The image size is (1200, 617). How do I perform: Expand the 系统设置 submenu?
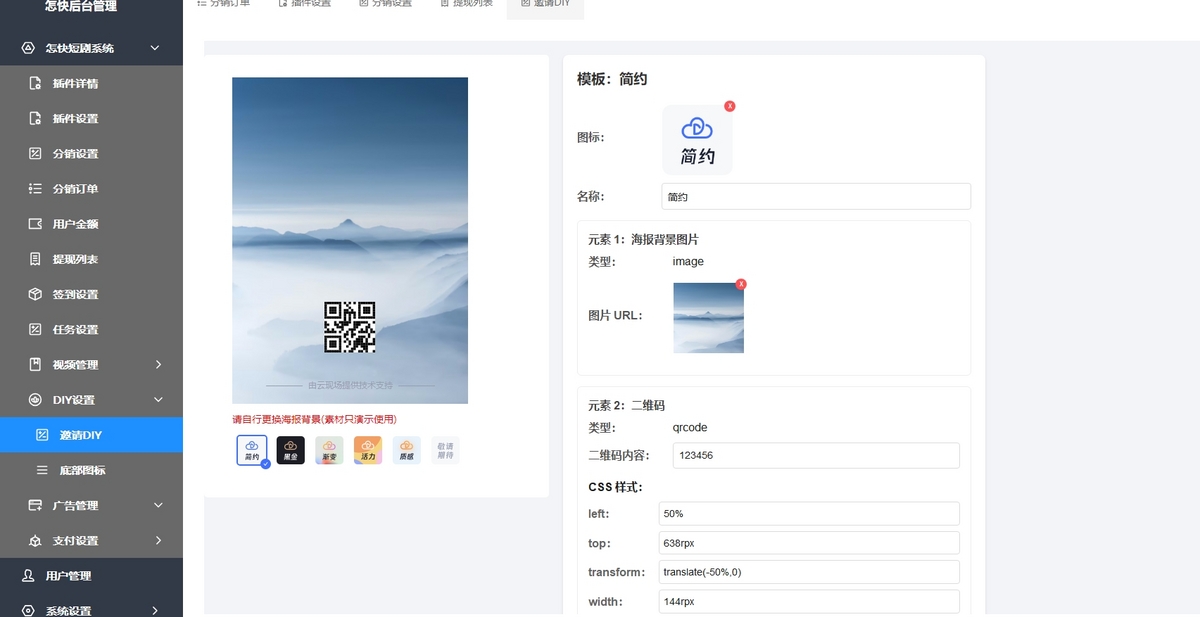(x=154, y=611)
